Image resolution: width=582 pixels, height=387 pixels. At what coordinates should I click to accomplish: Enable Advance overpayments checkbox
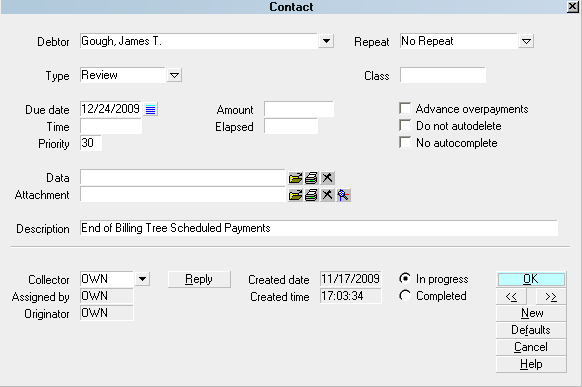405,108
